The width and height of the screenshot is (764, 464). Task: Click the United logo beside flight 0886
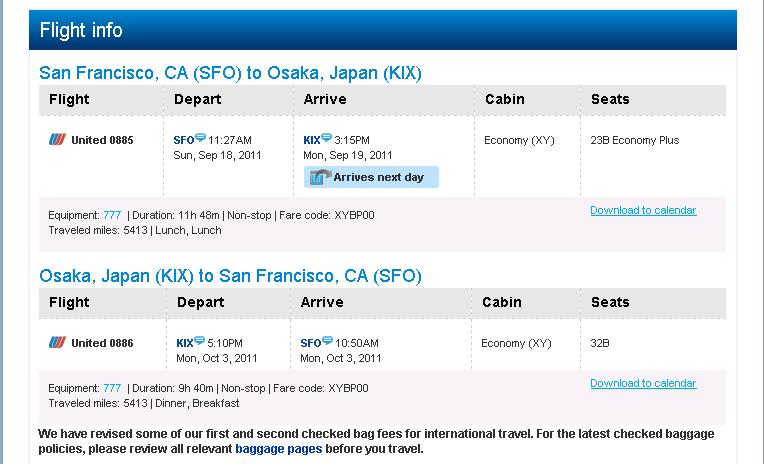point(57,343)
